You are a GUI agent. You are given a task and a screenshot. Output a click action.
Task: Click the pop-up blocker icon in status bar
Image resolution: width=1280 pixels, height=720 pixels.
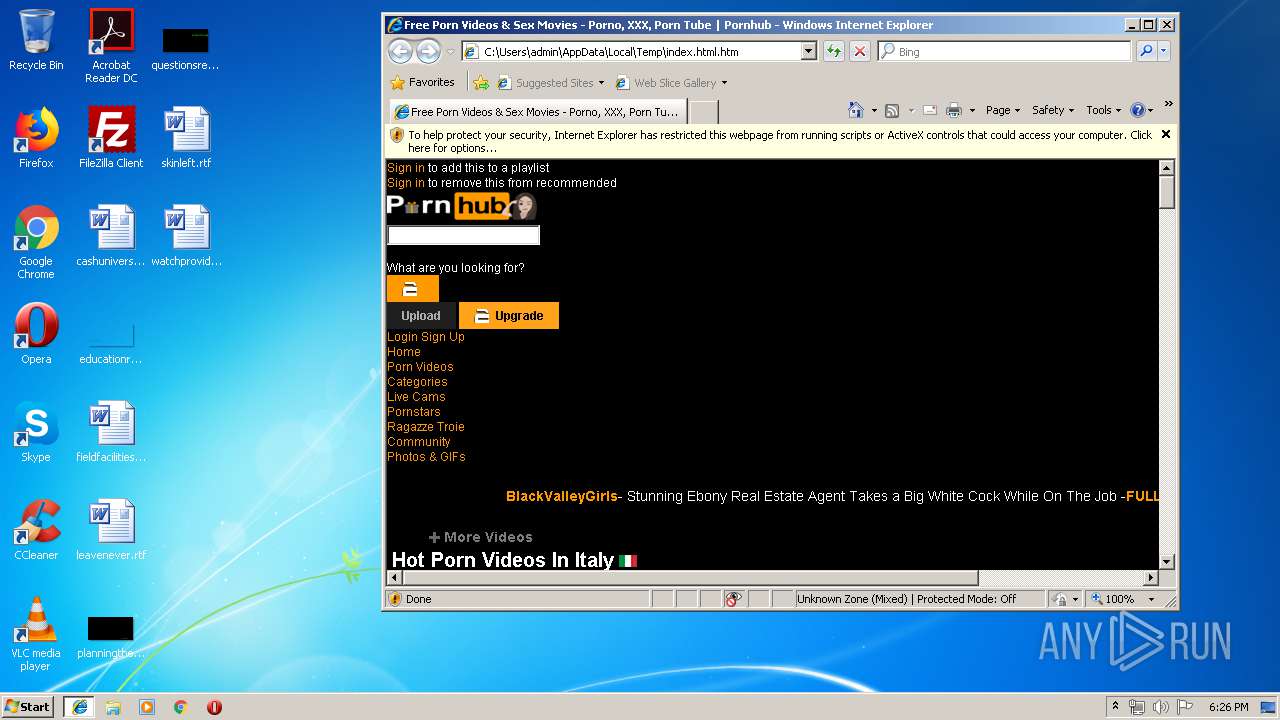tap(733, 599)
